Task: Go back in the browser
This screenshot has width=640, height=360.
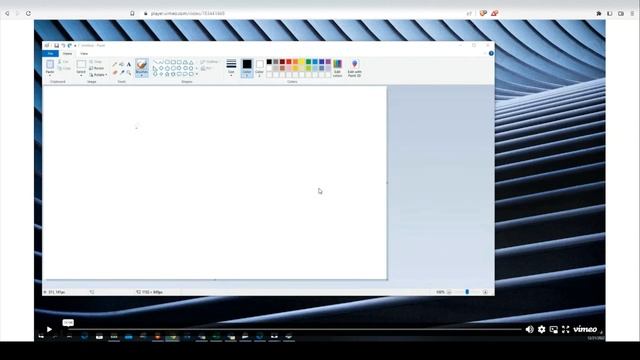Action: point(7,13)
